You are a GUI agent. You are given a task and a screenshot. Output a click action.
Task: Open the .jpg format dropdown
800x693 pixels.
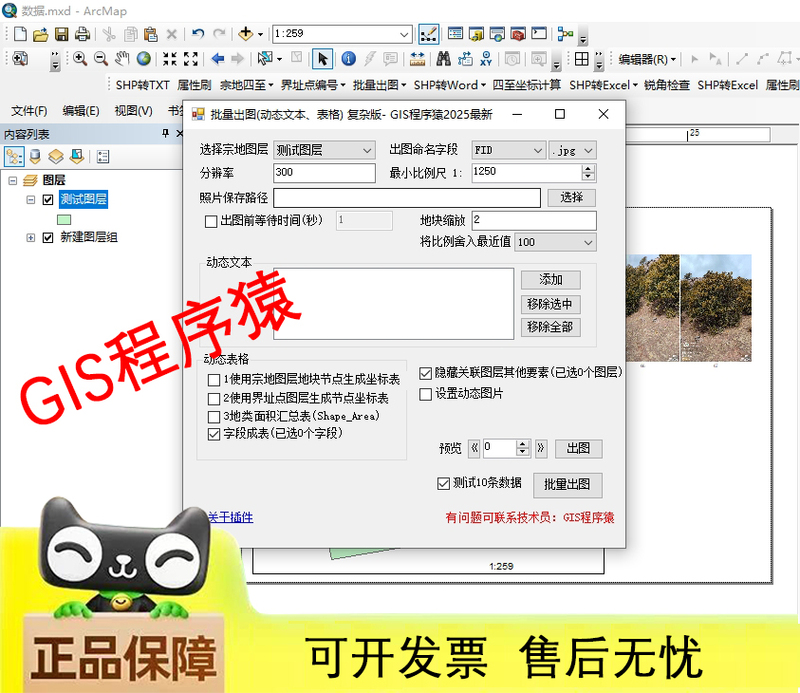572,151
